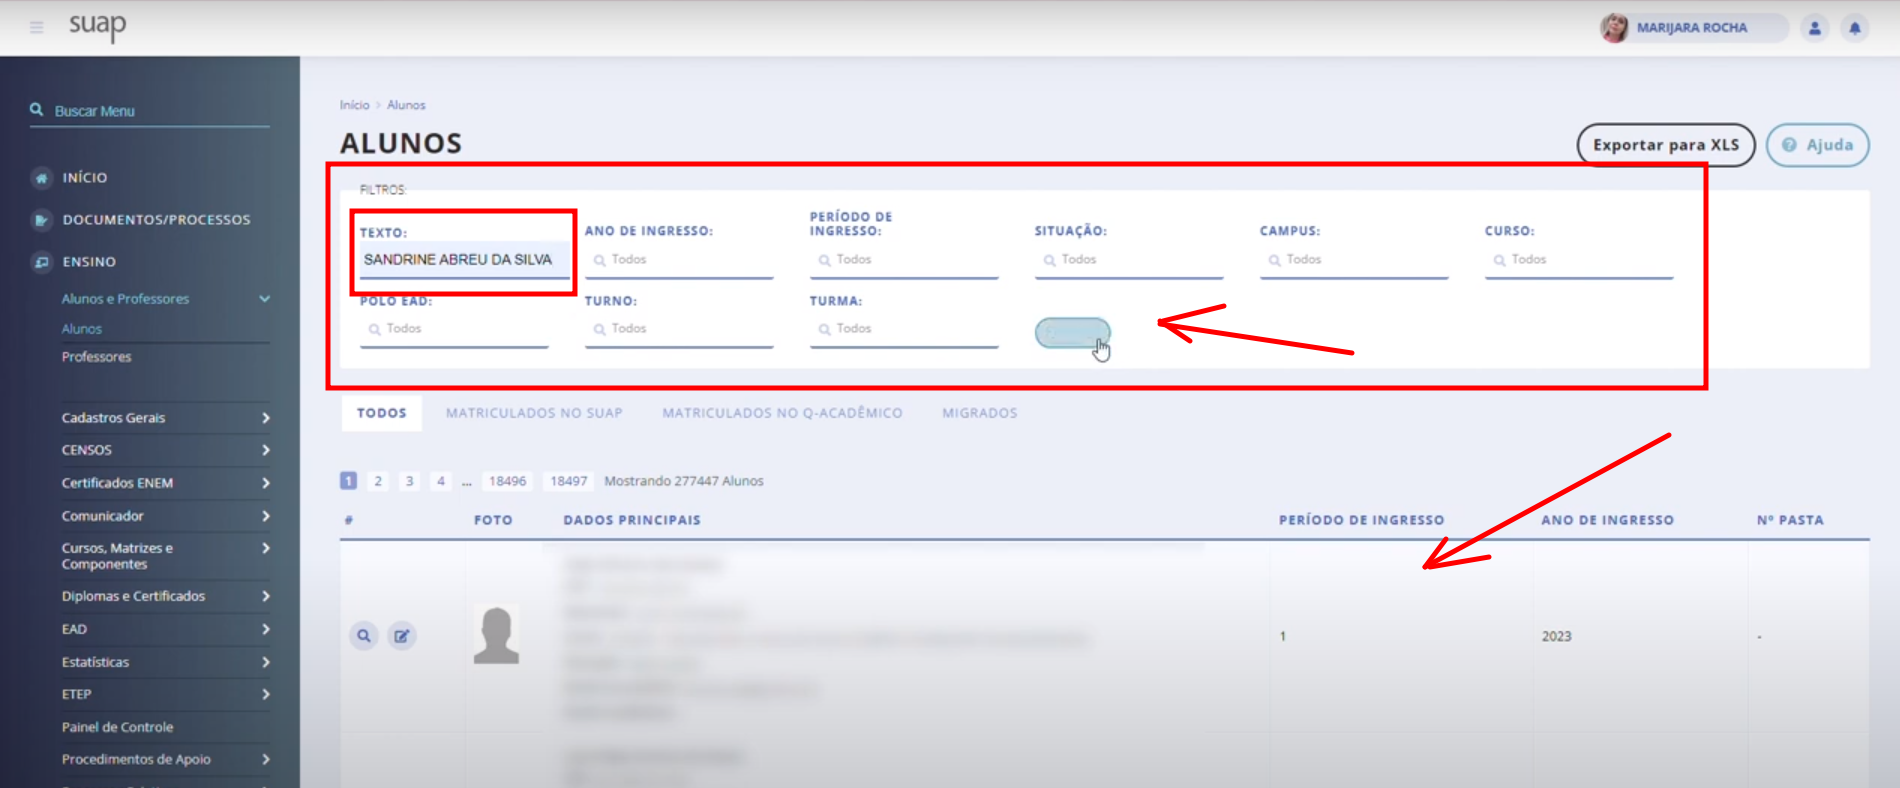Open the SITUAÇÃO filter dropdown
Viewport: 1900px width, 788px height.
(x=1129, y=260)
